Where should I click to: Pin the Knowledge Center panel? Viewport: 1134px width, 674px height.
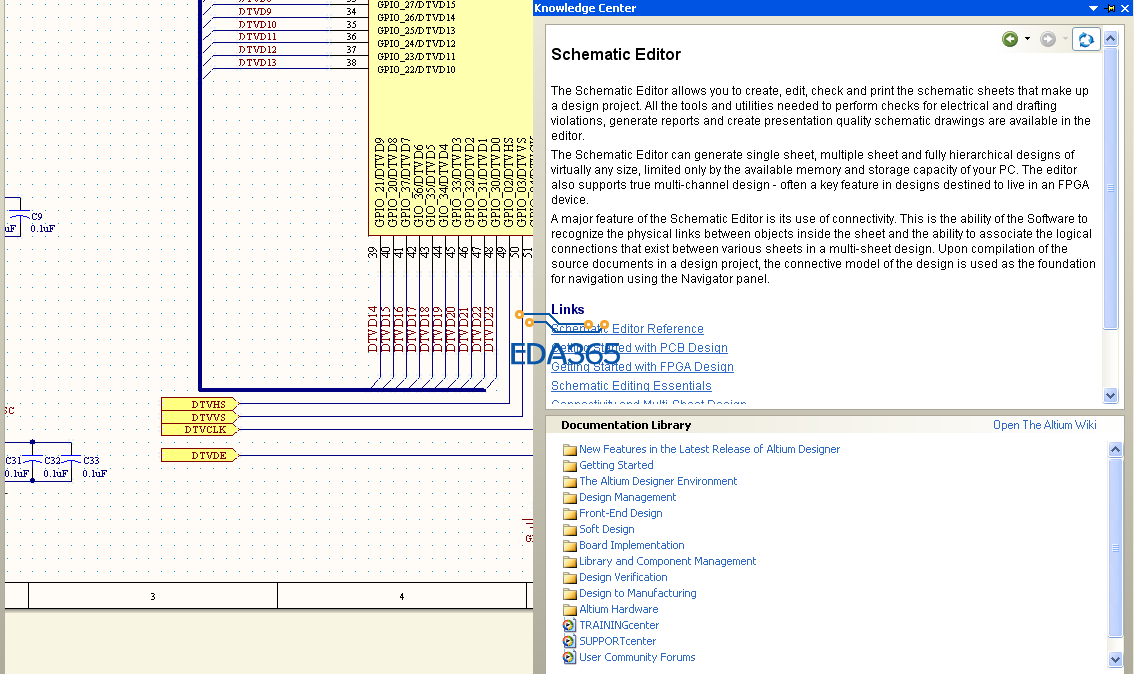coord(1111,8)
